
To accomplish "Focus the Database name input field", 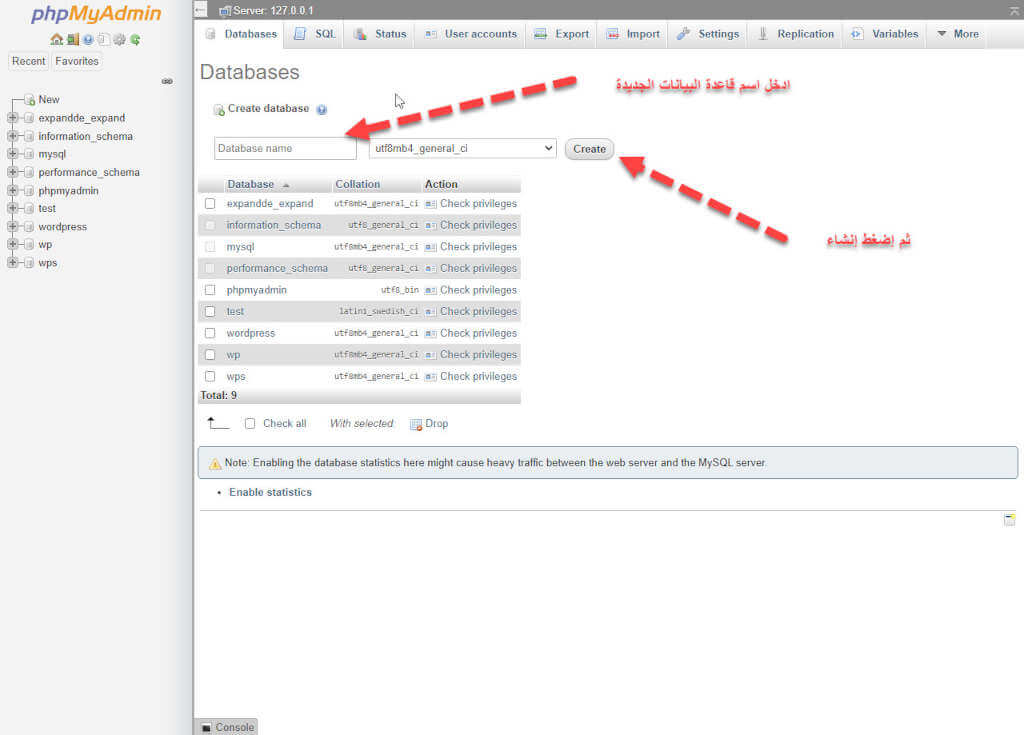I will tap(285, 148).
